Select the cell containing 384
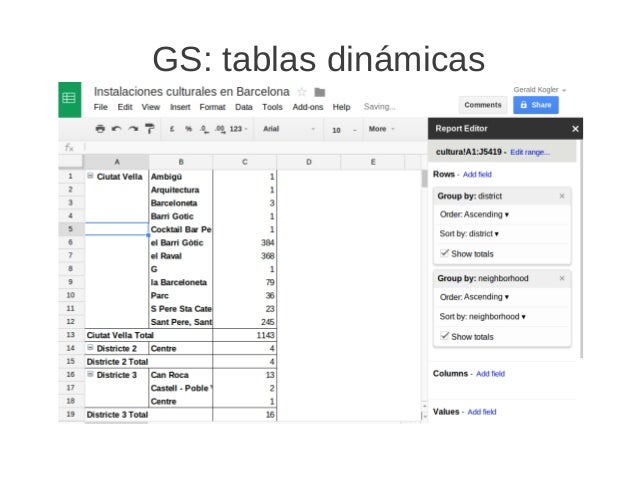Screen dimensions: 638x479 [x=245, y=243]
